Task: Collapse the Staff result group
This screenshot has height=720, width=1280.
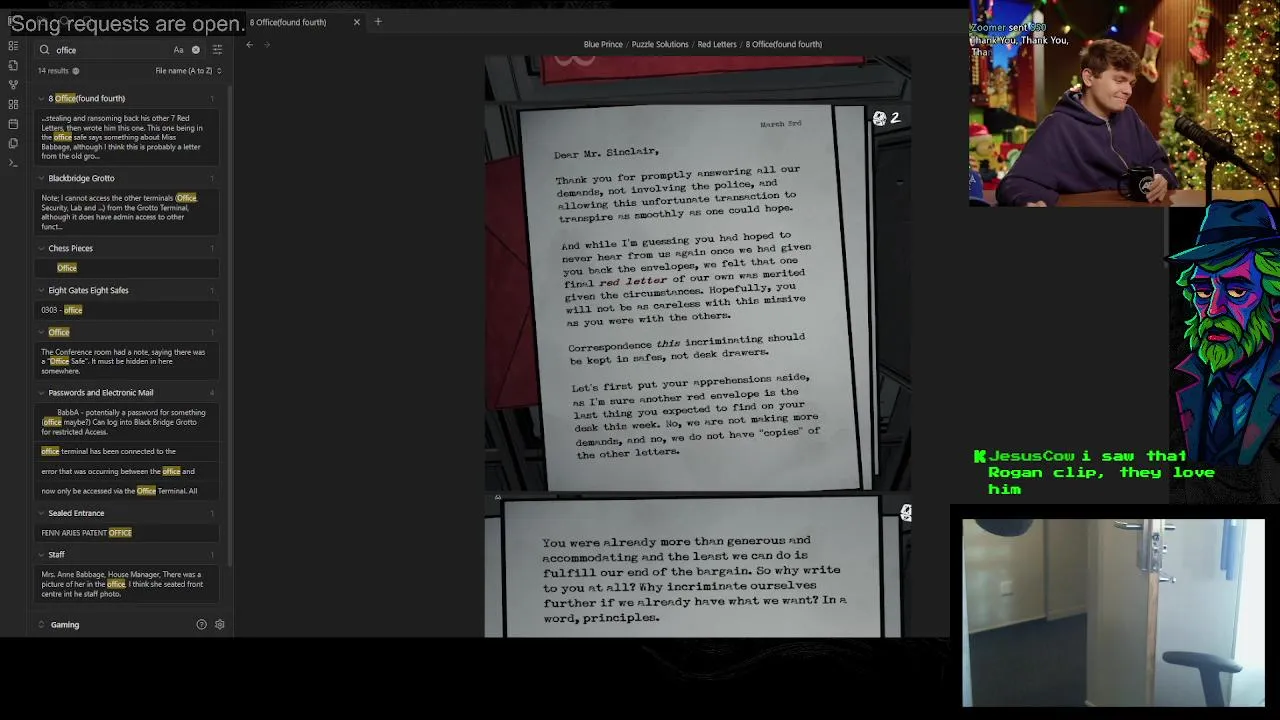Action: (x=42, y=555)
